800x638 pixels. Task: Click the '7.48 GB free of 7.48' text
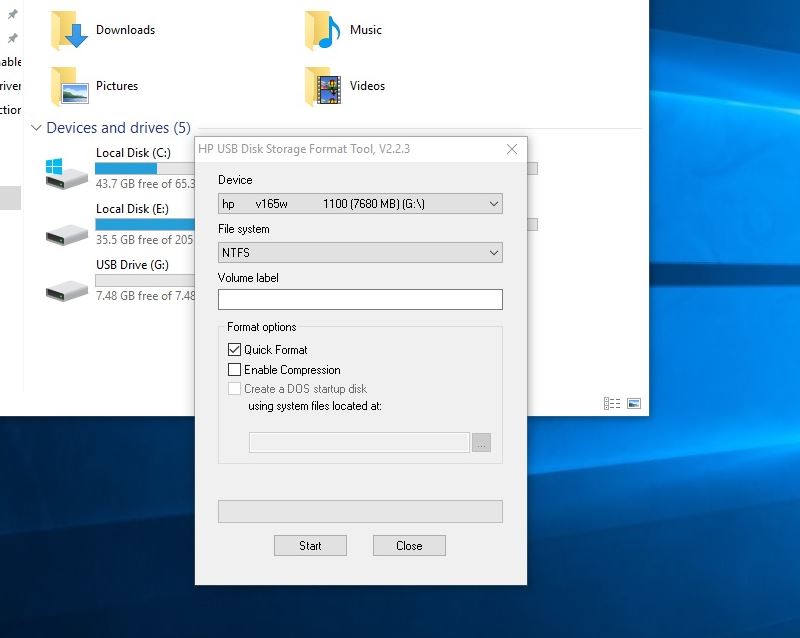[145, 296]
